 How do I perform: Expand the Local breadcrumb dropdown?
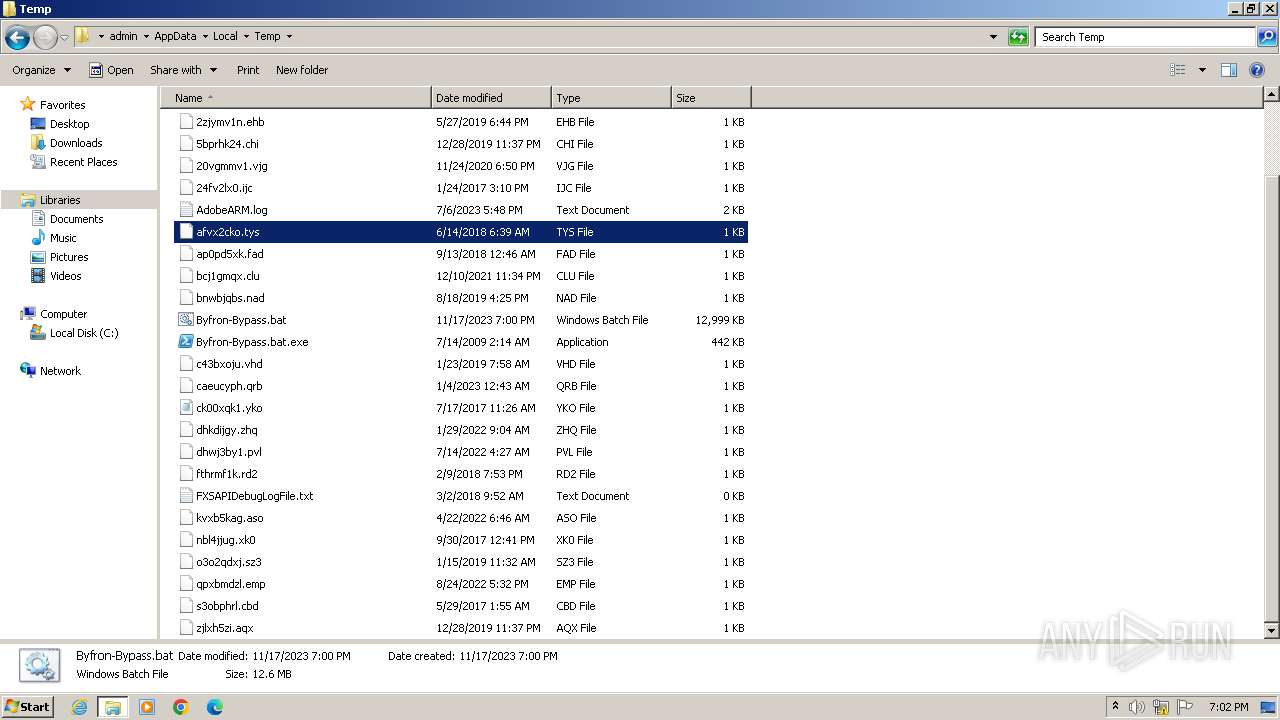click(245, 37)
